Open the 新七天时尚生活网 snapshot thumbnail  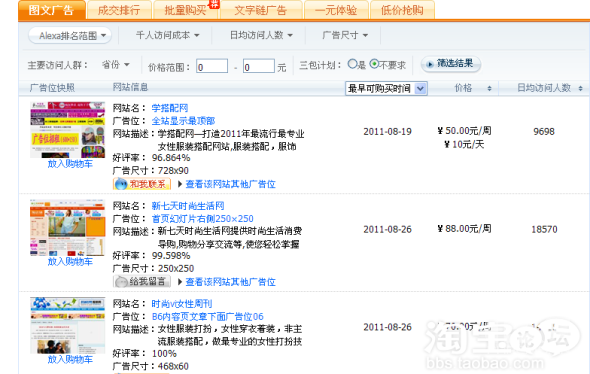68,228
